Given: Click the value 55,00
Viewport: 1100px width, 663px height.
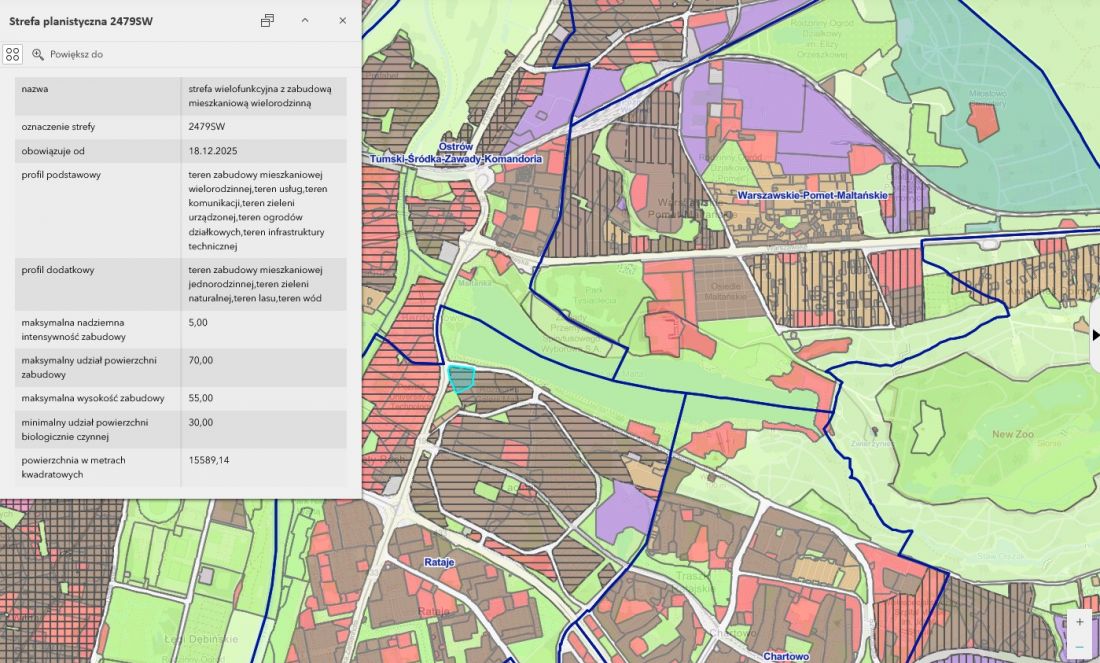Looking at the screenshot, I should (201, 399).
